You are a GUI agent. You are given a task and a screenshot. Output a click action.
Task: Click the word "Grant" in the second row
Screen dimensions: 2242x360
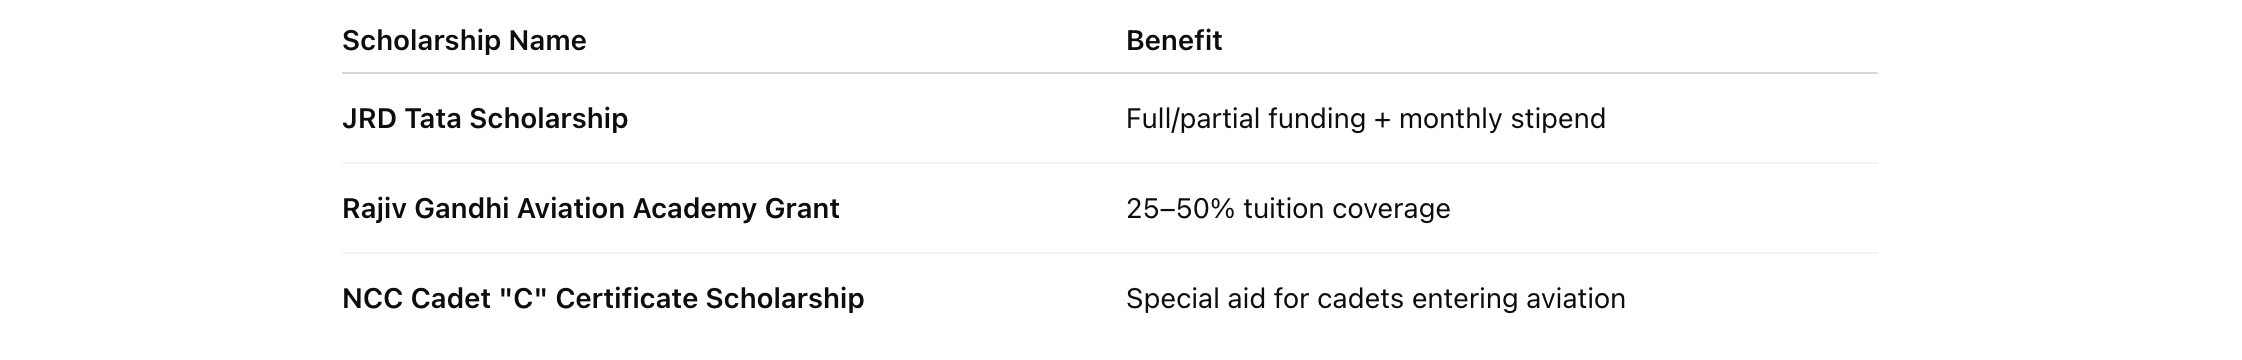tap(803, 208)
